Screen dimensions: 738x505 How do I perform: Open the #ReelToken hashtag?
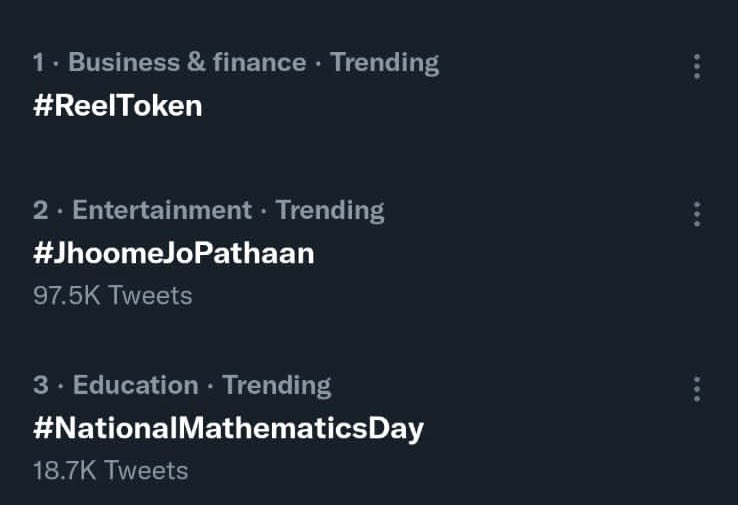pyautogui.click(x=118, y=105)
